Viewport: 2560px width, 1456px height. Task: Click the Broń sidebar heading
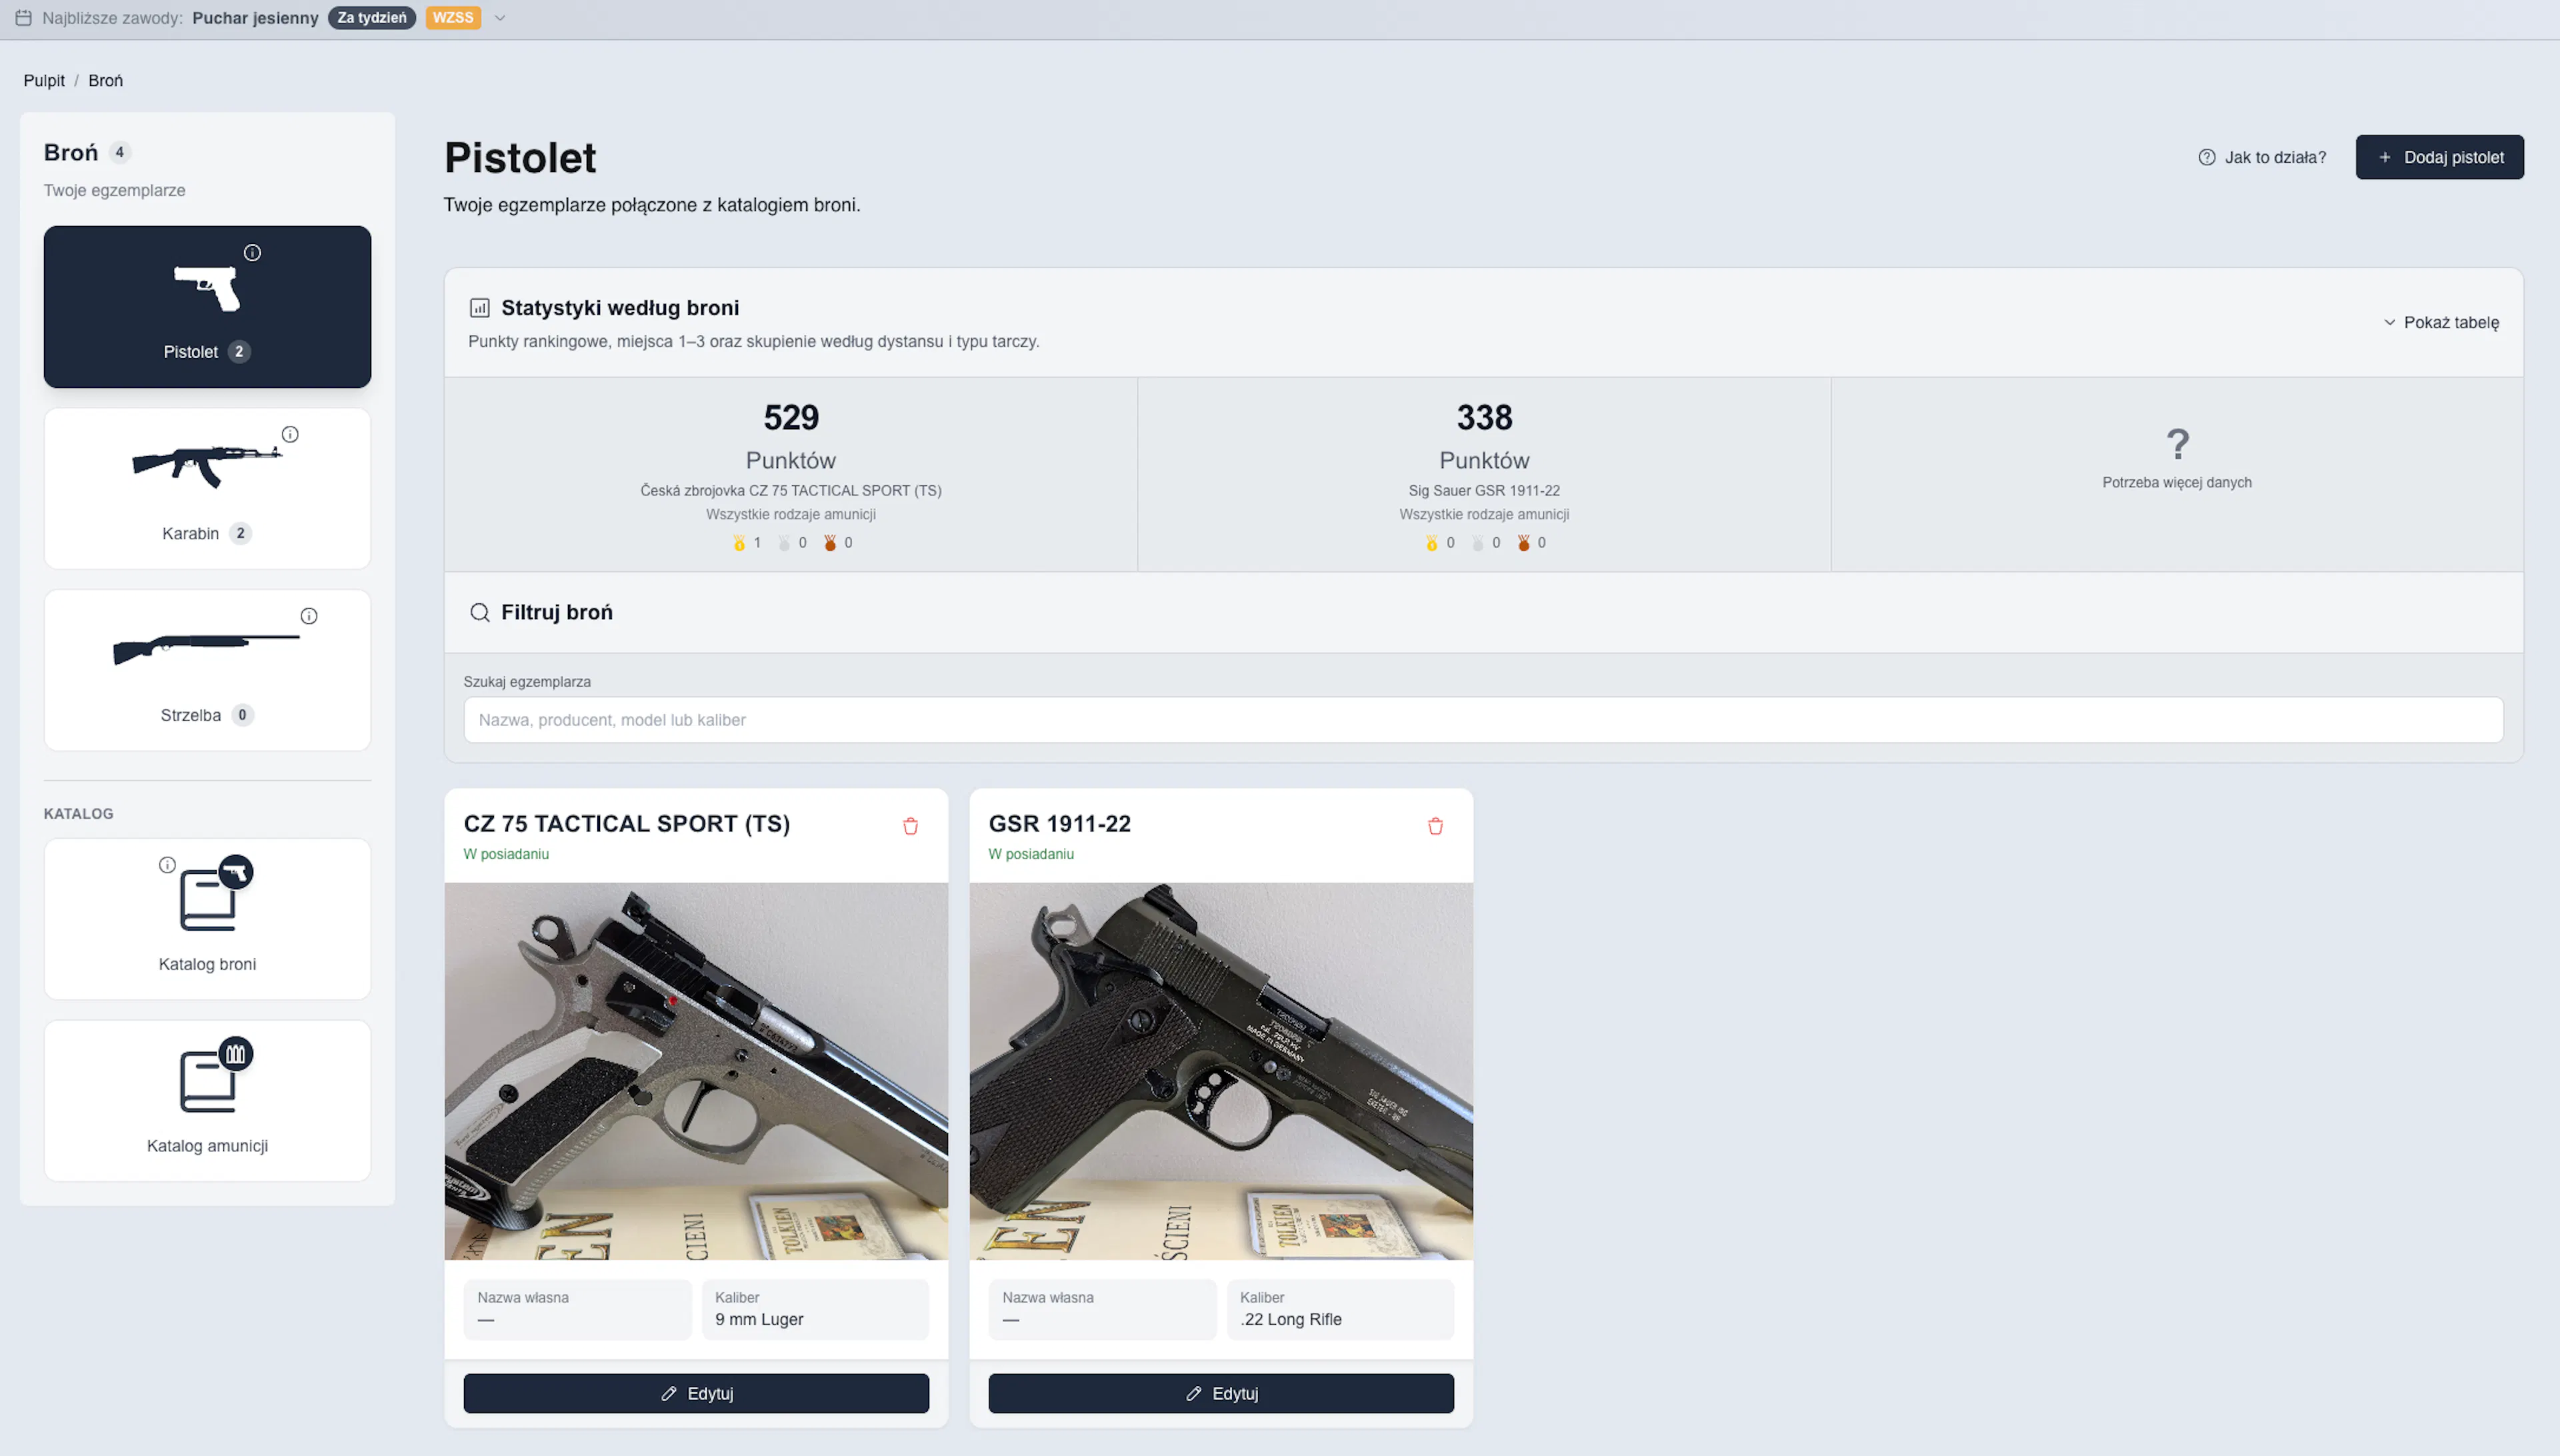[71, 152]
